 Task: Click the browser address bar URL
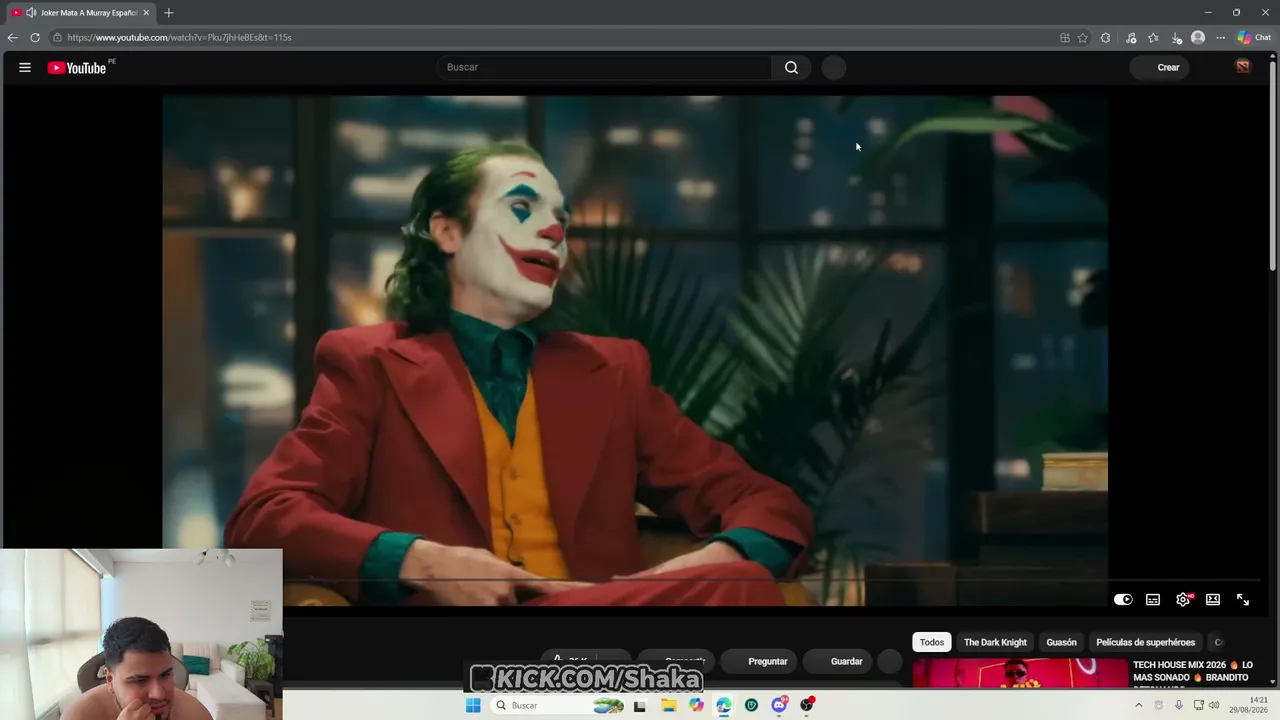tap(180, 38)
